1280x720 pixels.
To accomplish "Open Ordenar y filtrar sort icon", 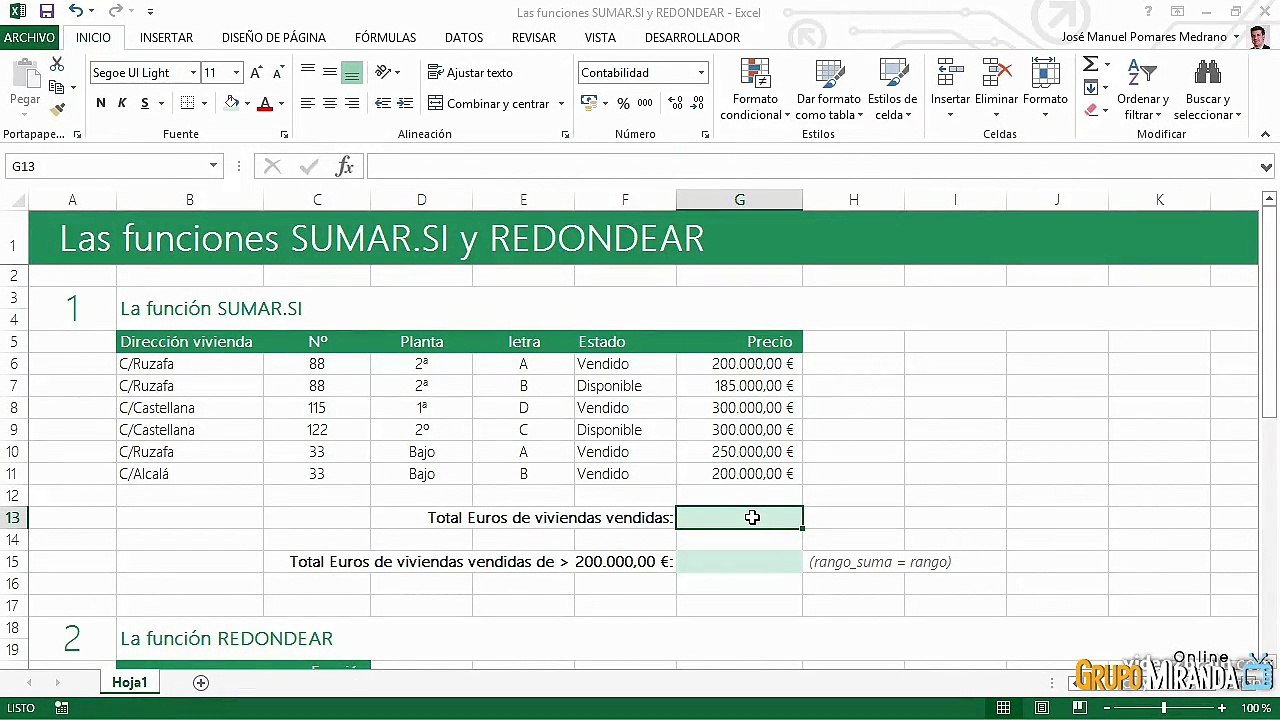I will [1142, 72].
